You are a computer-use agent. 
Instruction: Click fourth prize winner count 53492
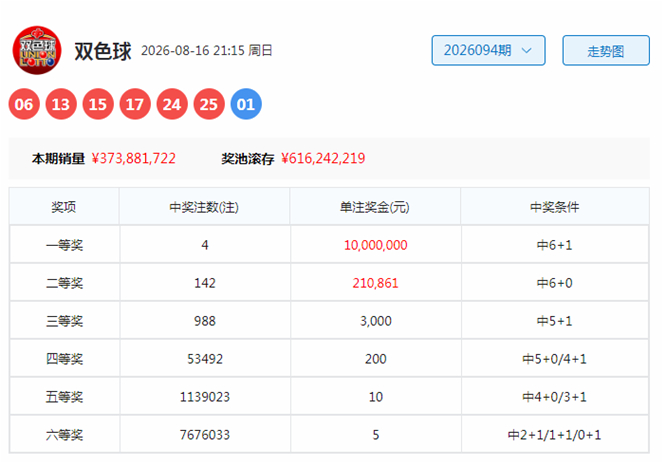pos(205,359)
